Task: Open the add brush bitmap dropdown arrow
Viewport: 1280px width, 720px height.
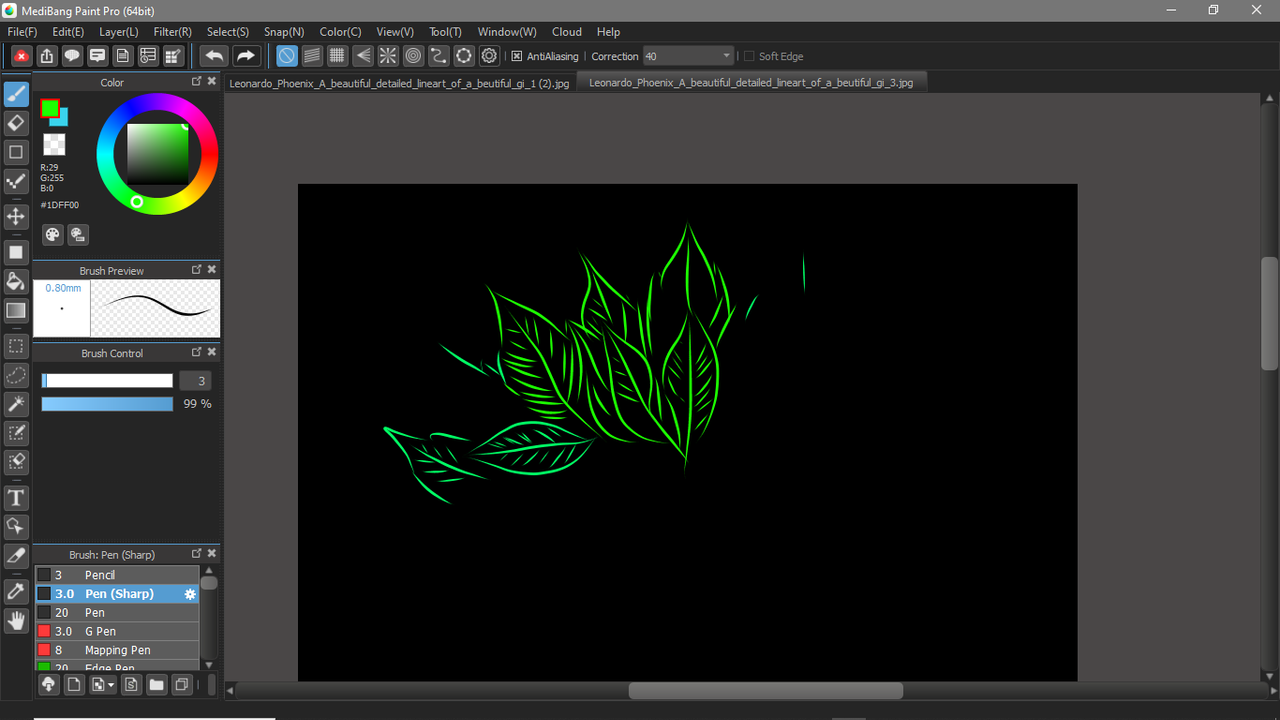Action: [111, 685]
